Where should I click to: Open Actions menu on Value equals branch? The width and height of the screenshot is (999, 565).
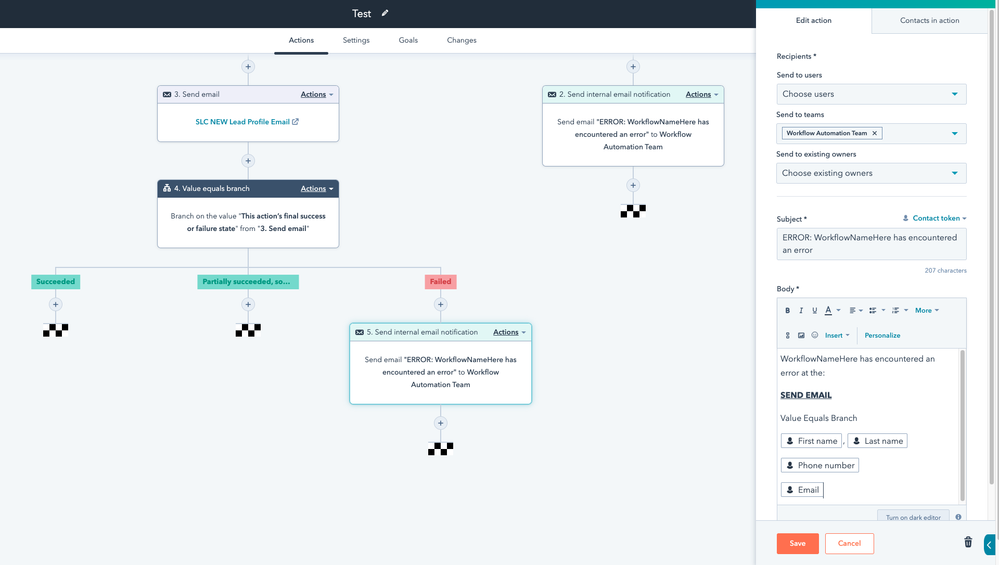[x=317, y=188]
